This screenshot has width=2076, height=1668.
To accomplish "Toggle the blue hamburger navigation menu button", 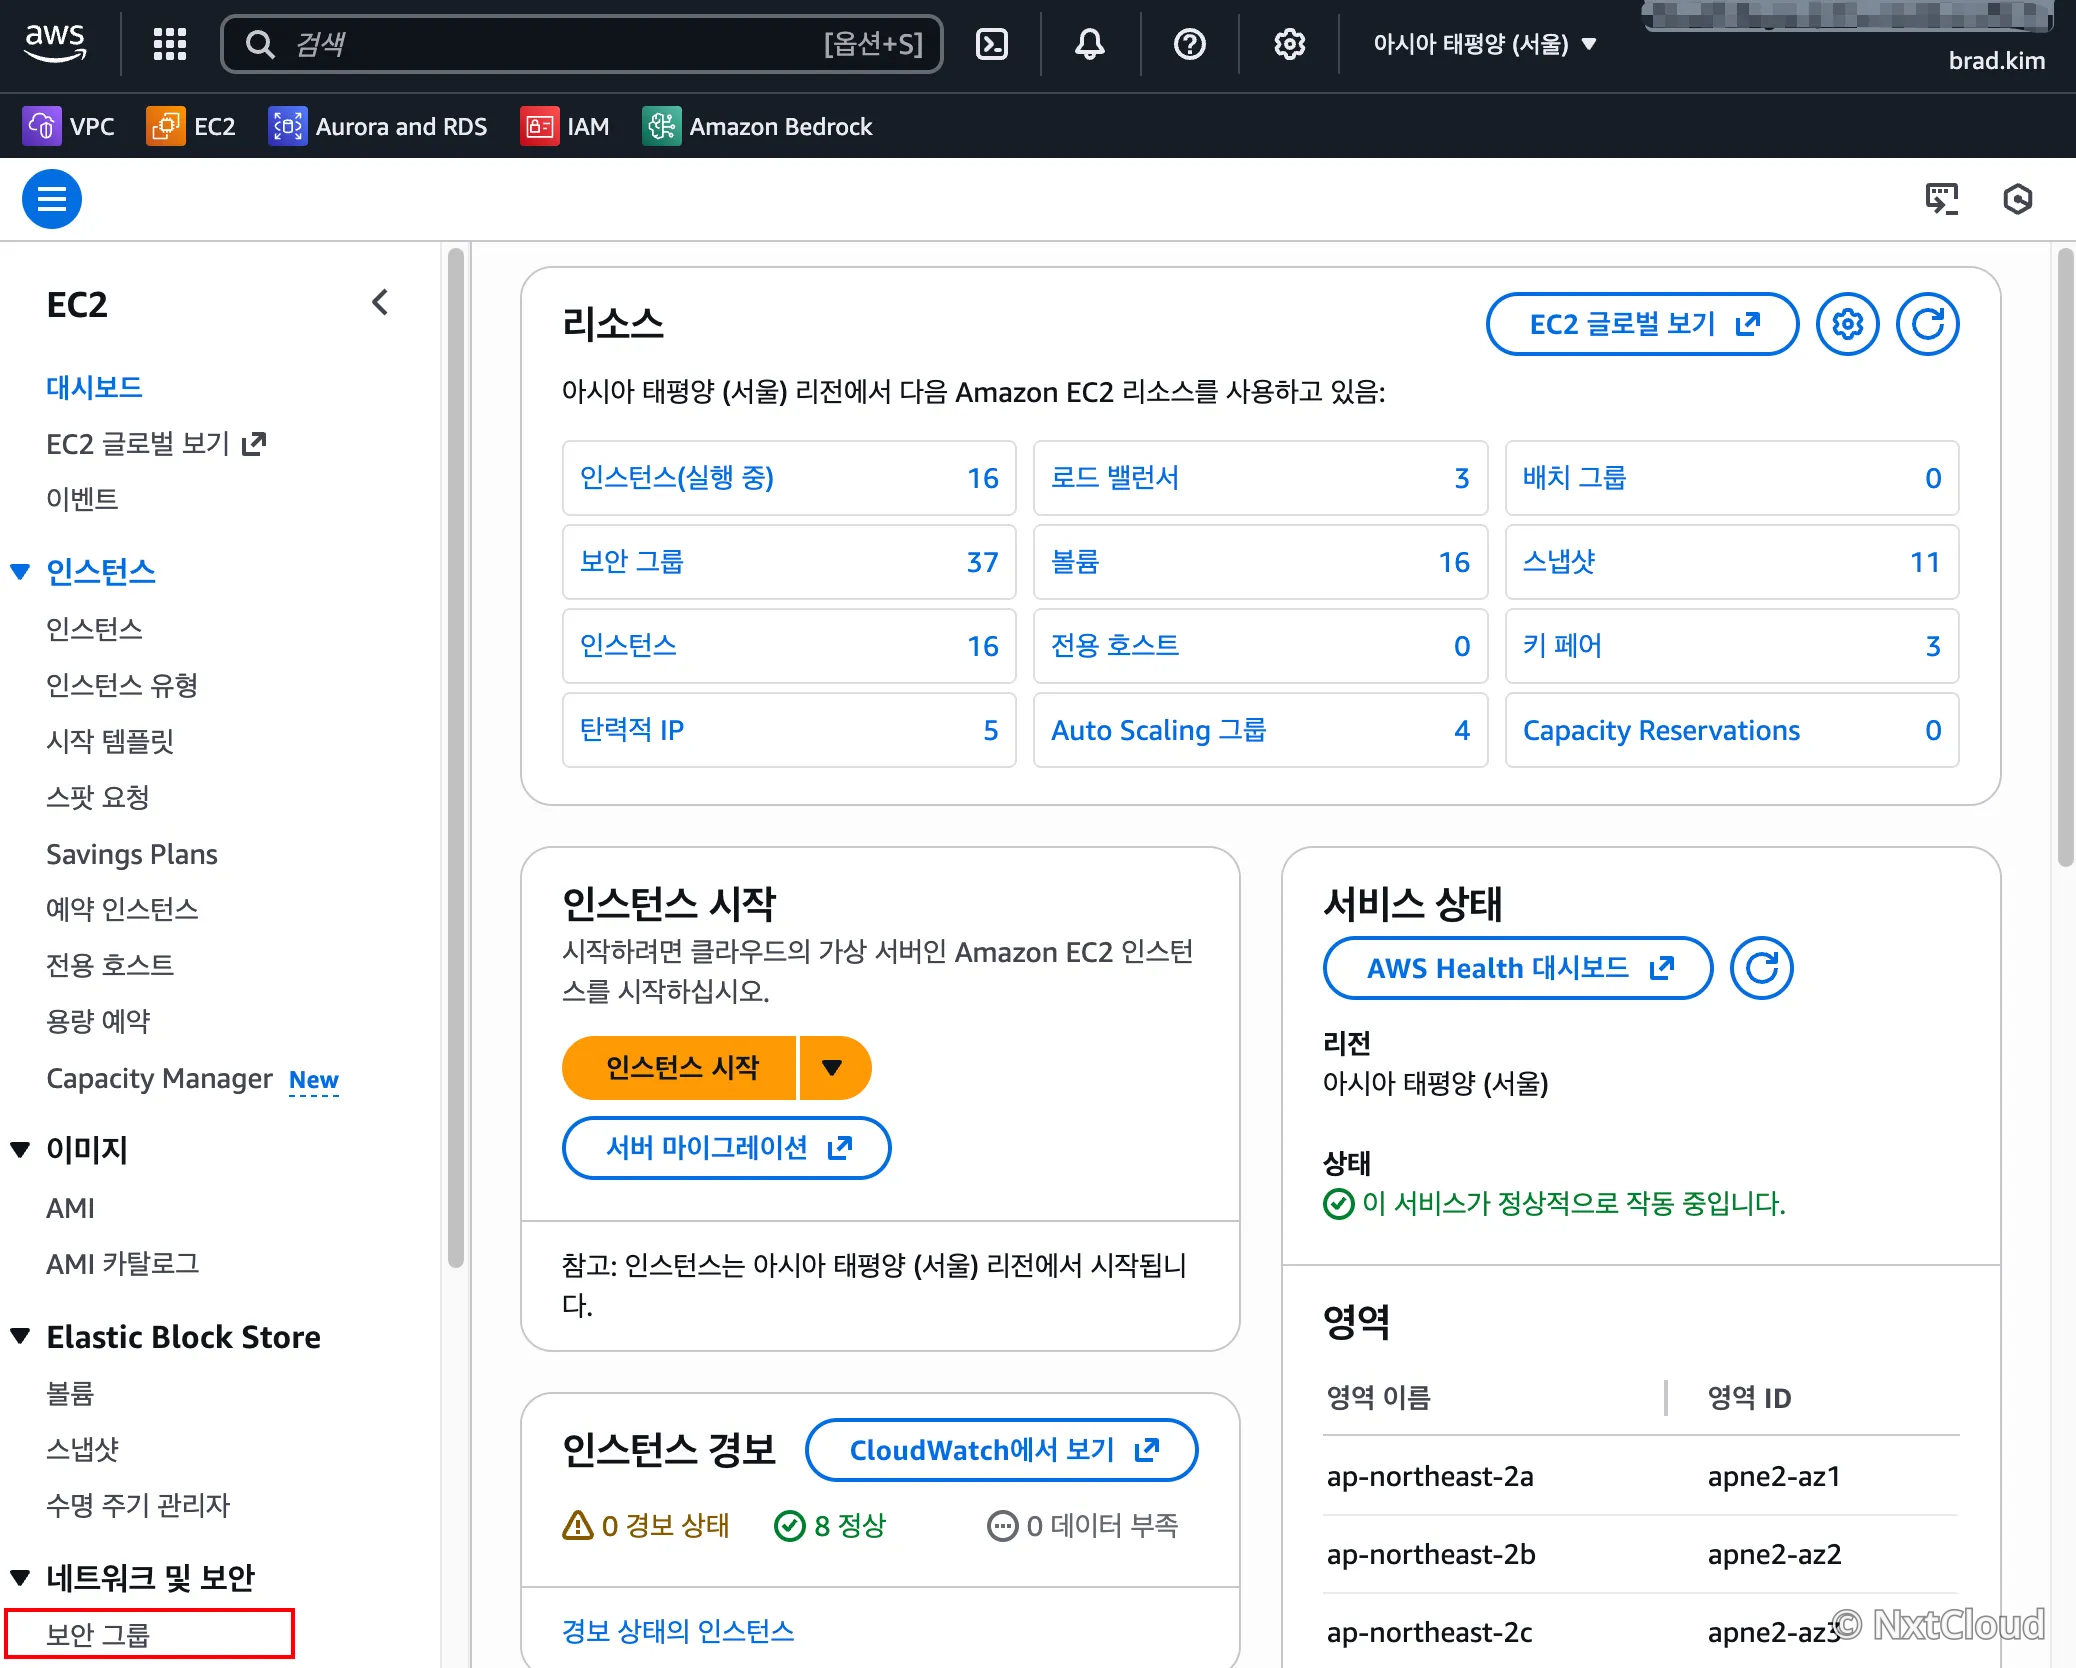I will pos(52,199).
